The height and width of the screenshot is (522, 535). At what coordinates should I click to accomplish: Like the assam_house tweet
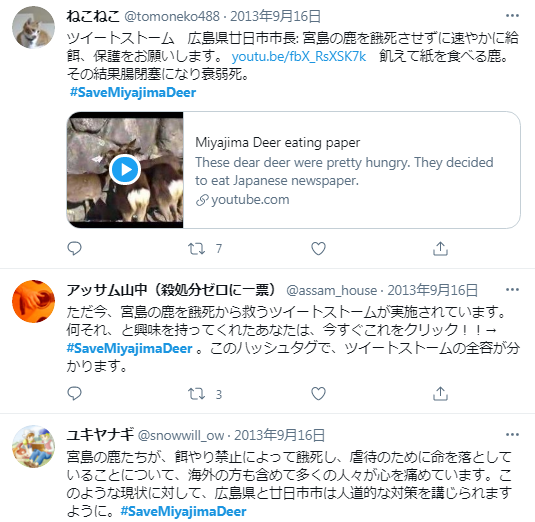click(318, 394)
